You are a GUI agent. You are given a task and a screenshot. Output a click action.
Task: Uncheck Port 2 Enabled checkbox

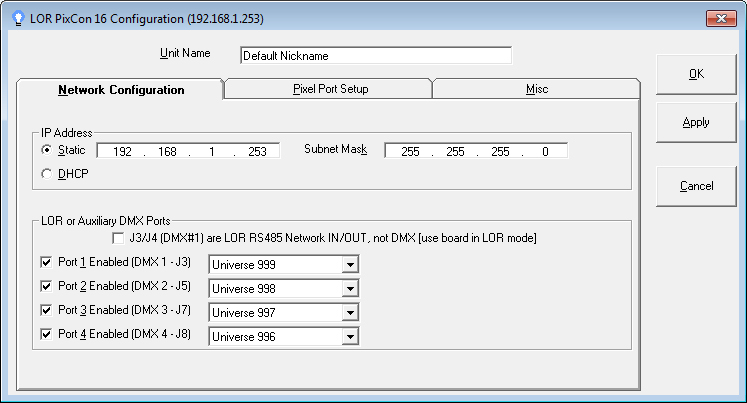(46, 287)
